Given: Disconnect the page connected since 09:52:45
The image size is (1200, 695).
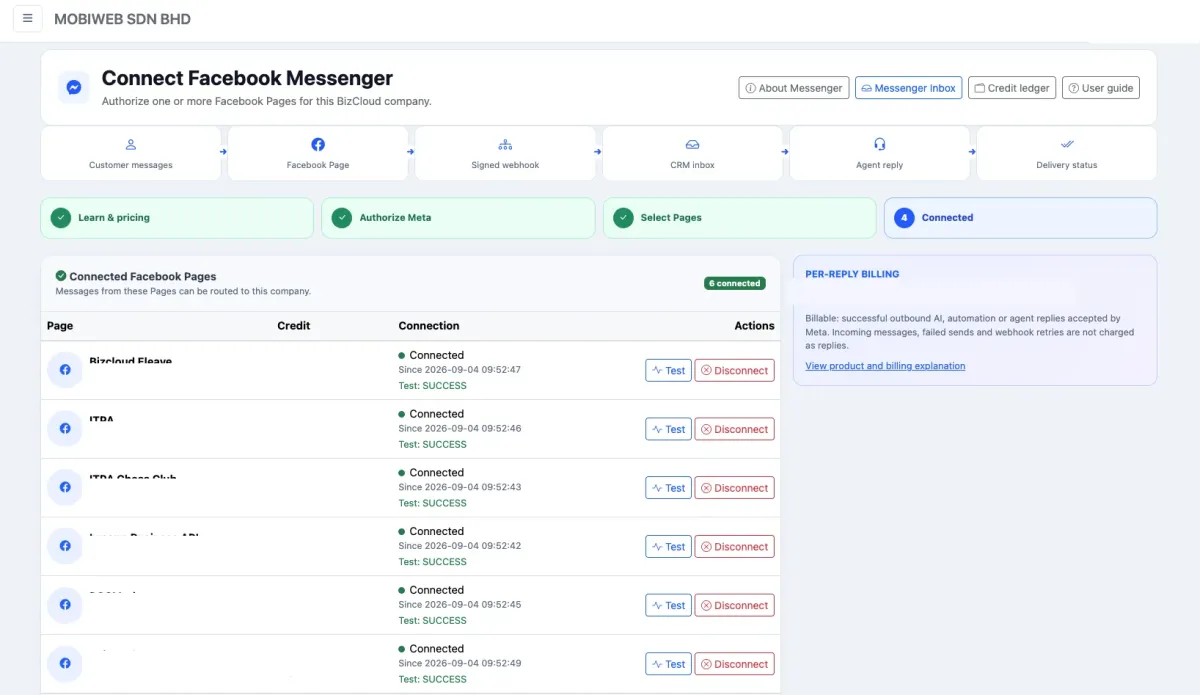Looking at the screenshot, I should click(734, 605).
